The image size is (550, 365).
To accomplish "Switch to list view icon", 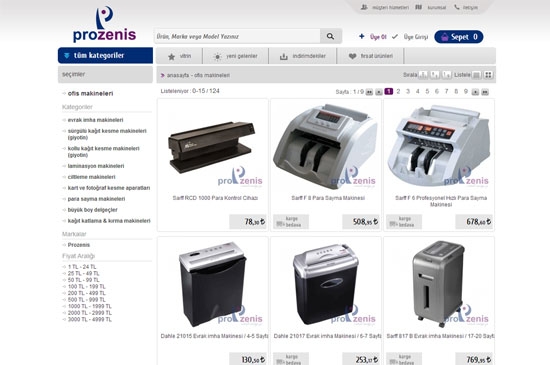I will (476, 75).
